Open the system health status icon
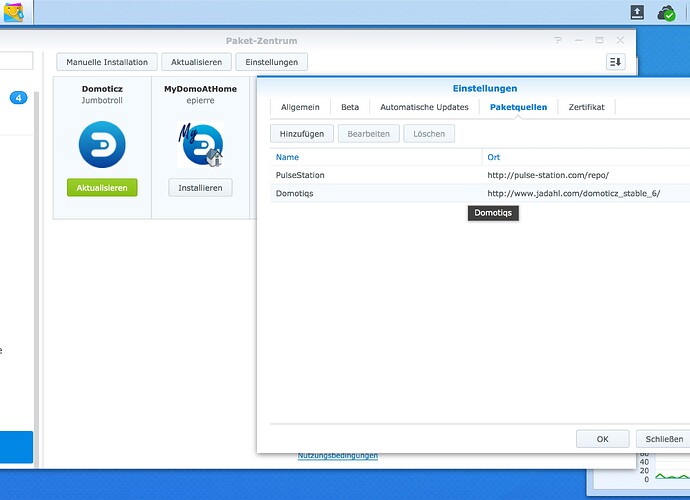 (666, 12)
